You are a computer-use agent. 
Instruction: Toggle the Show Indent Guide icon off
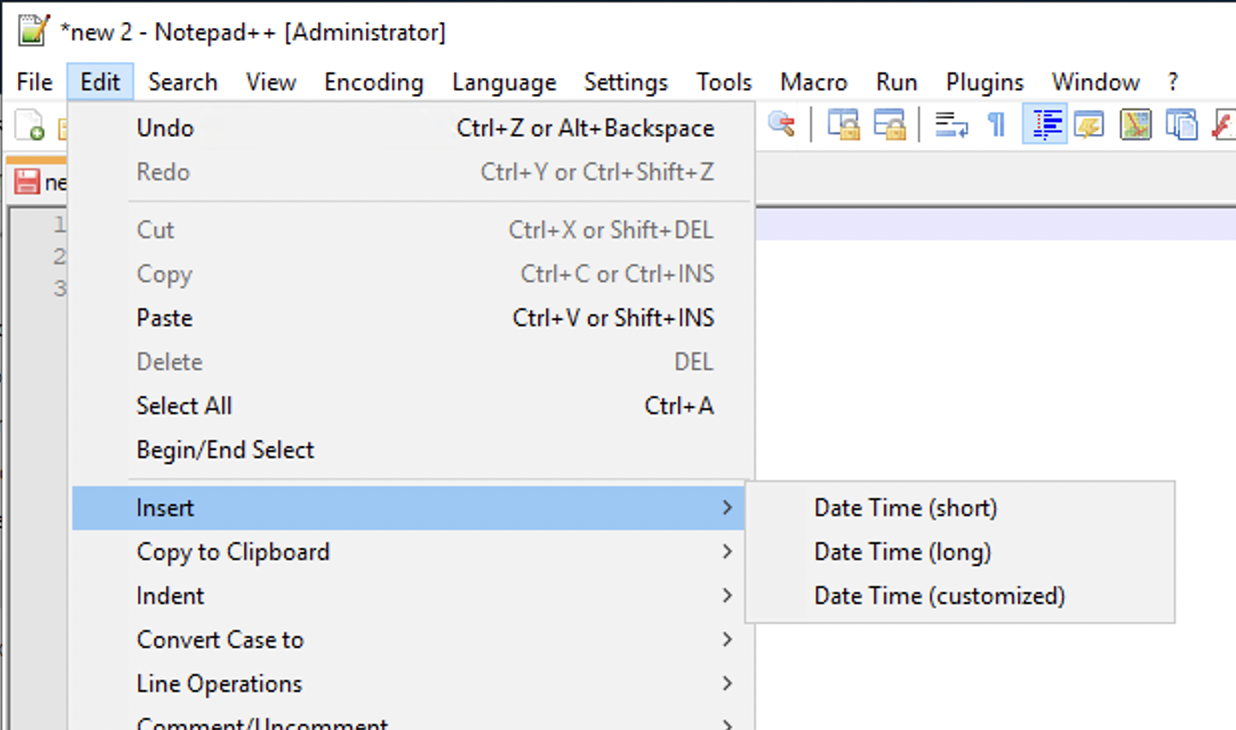pyautogui.click(x=1045, y=124)
